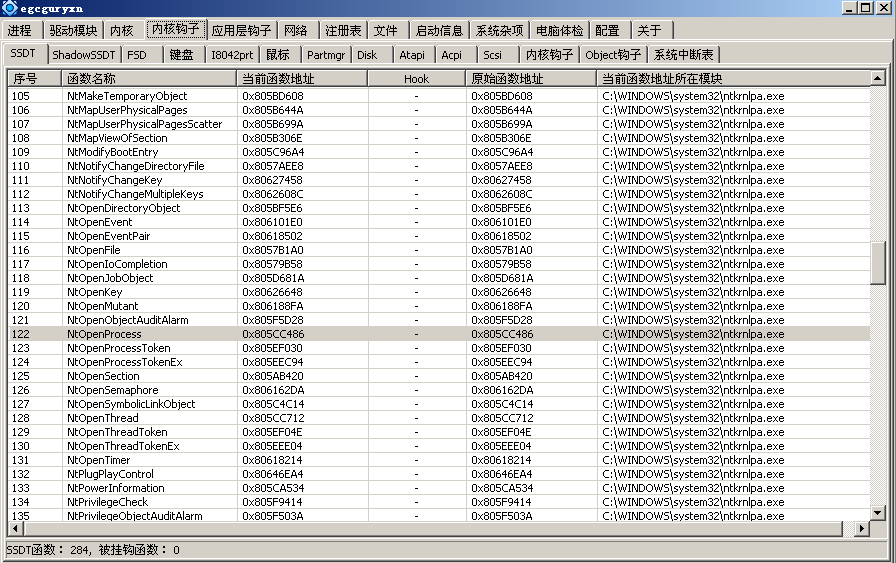Switch to the FSD sub-tab
The height and width of the screenshot is (563, 896).
click(137, 54)
